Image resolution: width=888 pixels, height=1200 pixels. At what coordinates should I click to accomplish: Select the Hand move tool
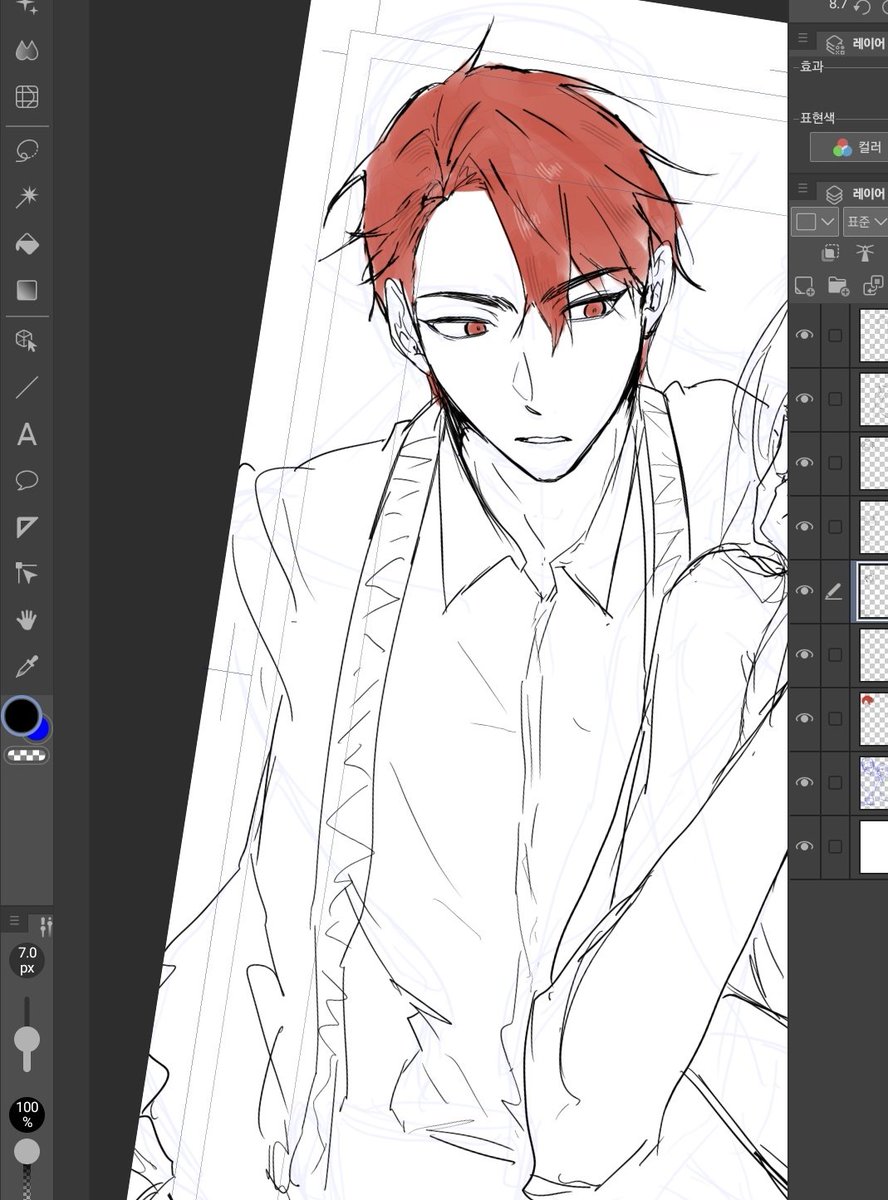(x=27, y=620)
